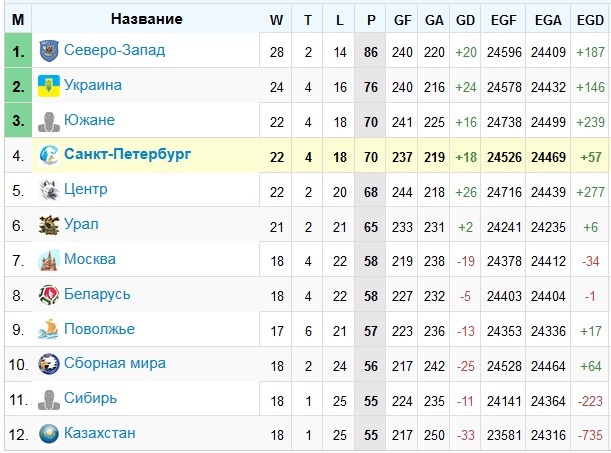Click the Поволжье ship logo icon
The width and height of the screenshot is (611, 453).
point(49,330)
